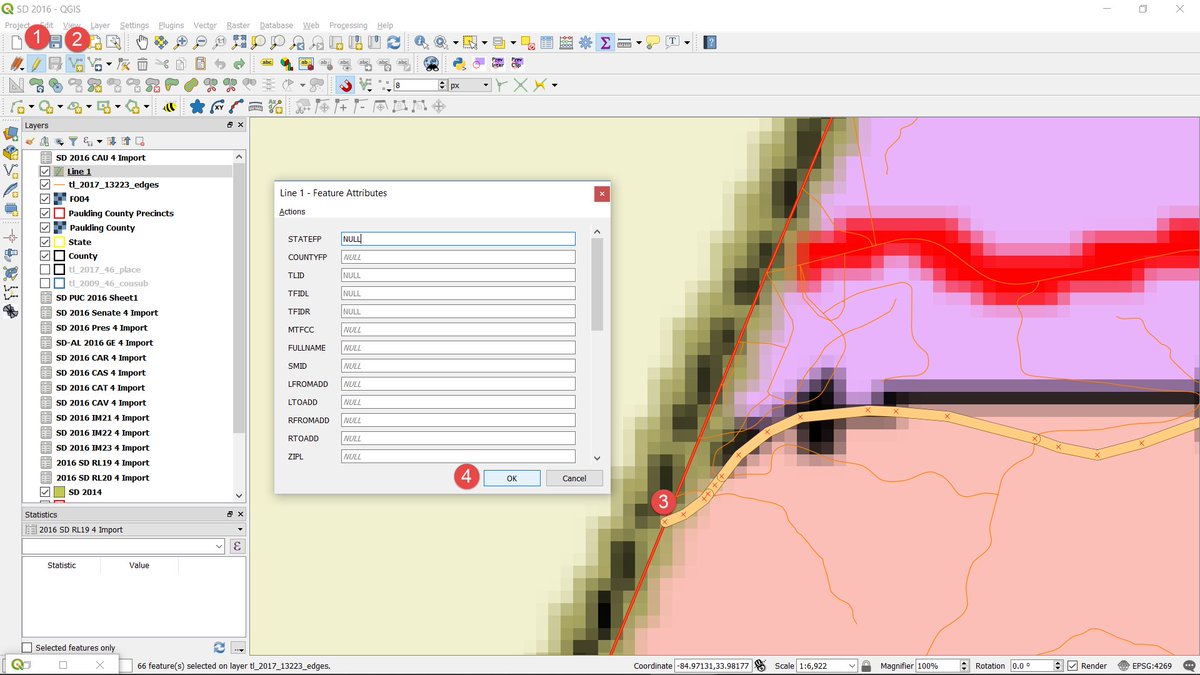
Task: Open the Layer menu
Action: tap(100, 25)
